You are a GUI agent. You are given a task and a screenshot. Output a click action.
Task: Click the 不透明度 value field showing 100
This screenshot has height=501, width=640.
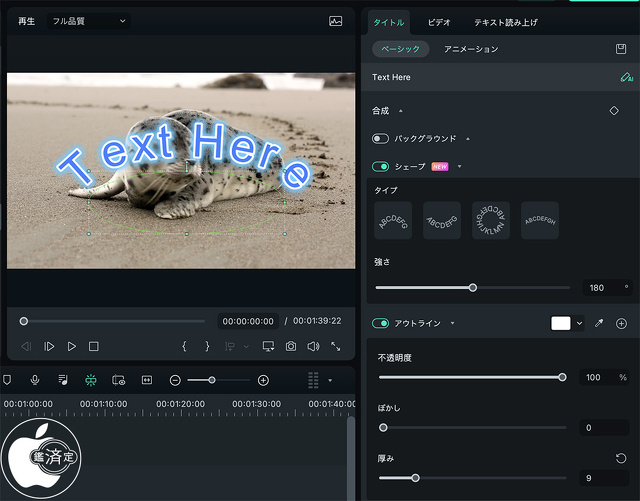click(604, 377)
